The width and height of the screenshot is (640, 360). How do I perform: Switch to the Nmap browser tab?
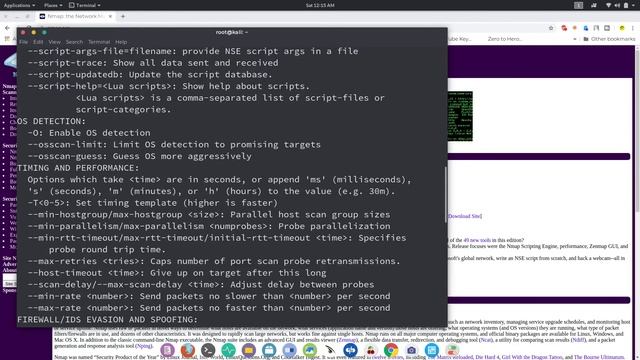pos(76,16)
